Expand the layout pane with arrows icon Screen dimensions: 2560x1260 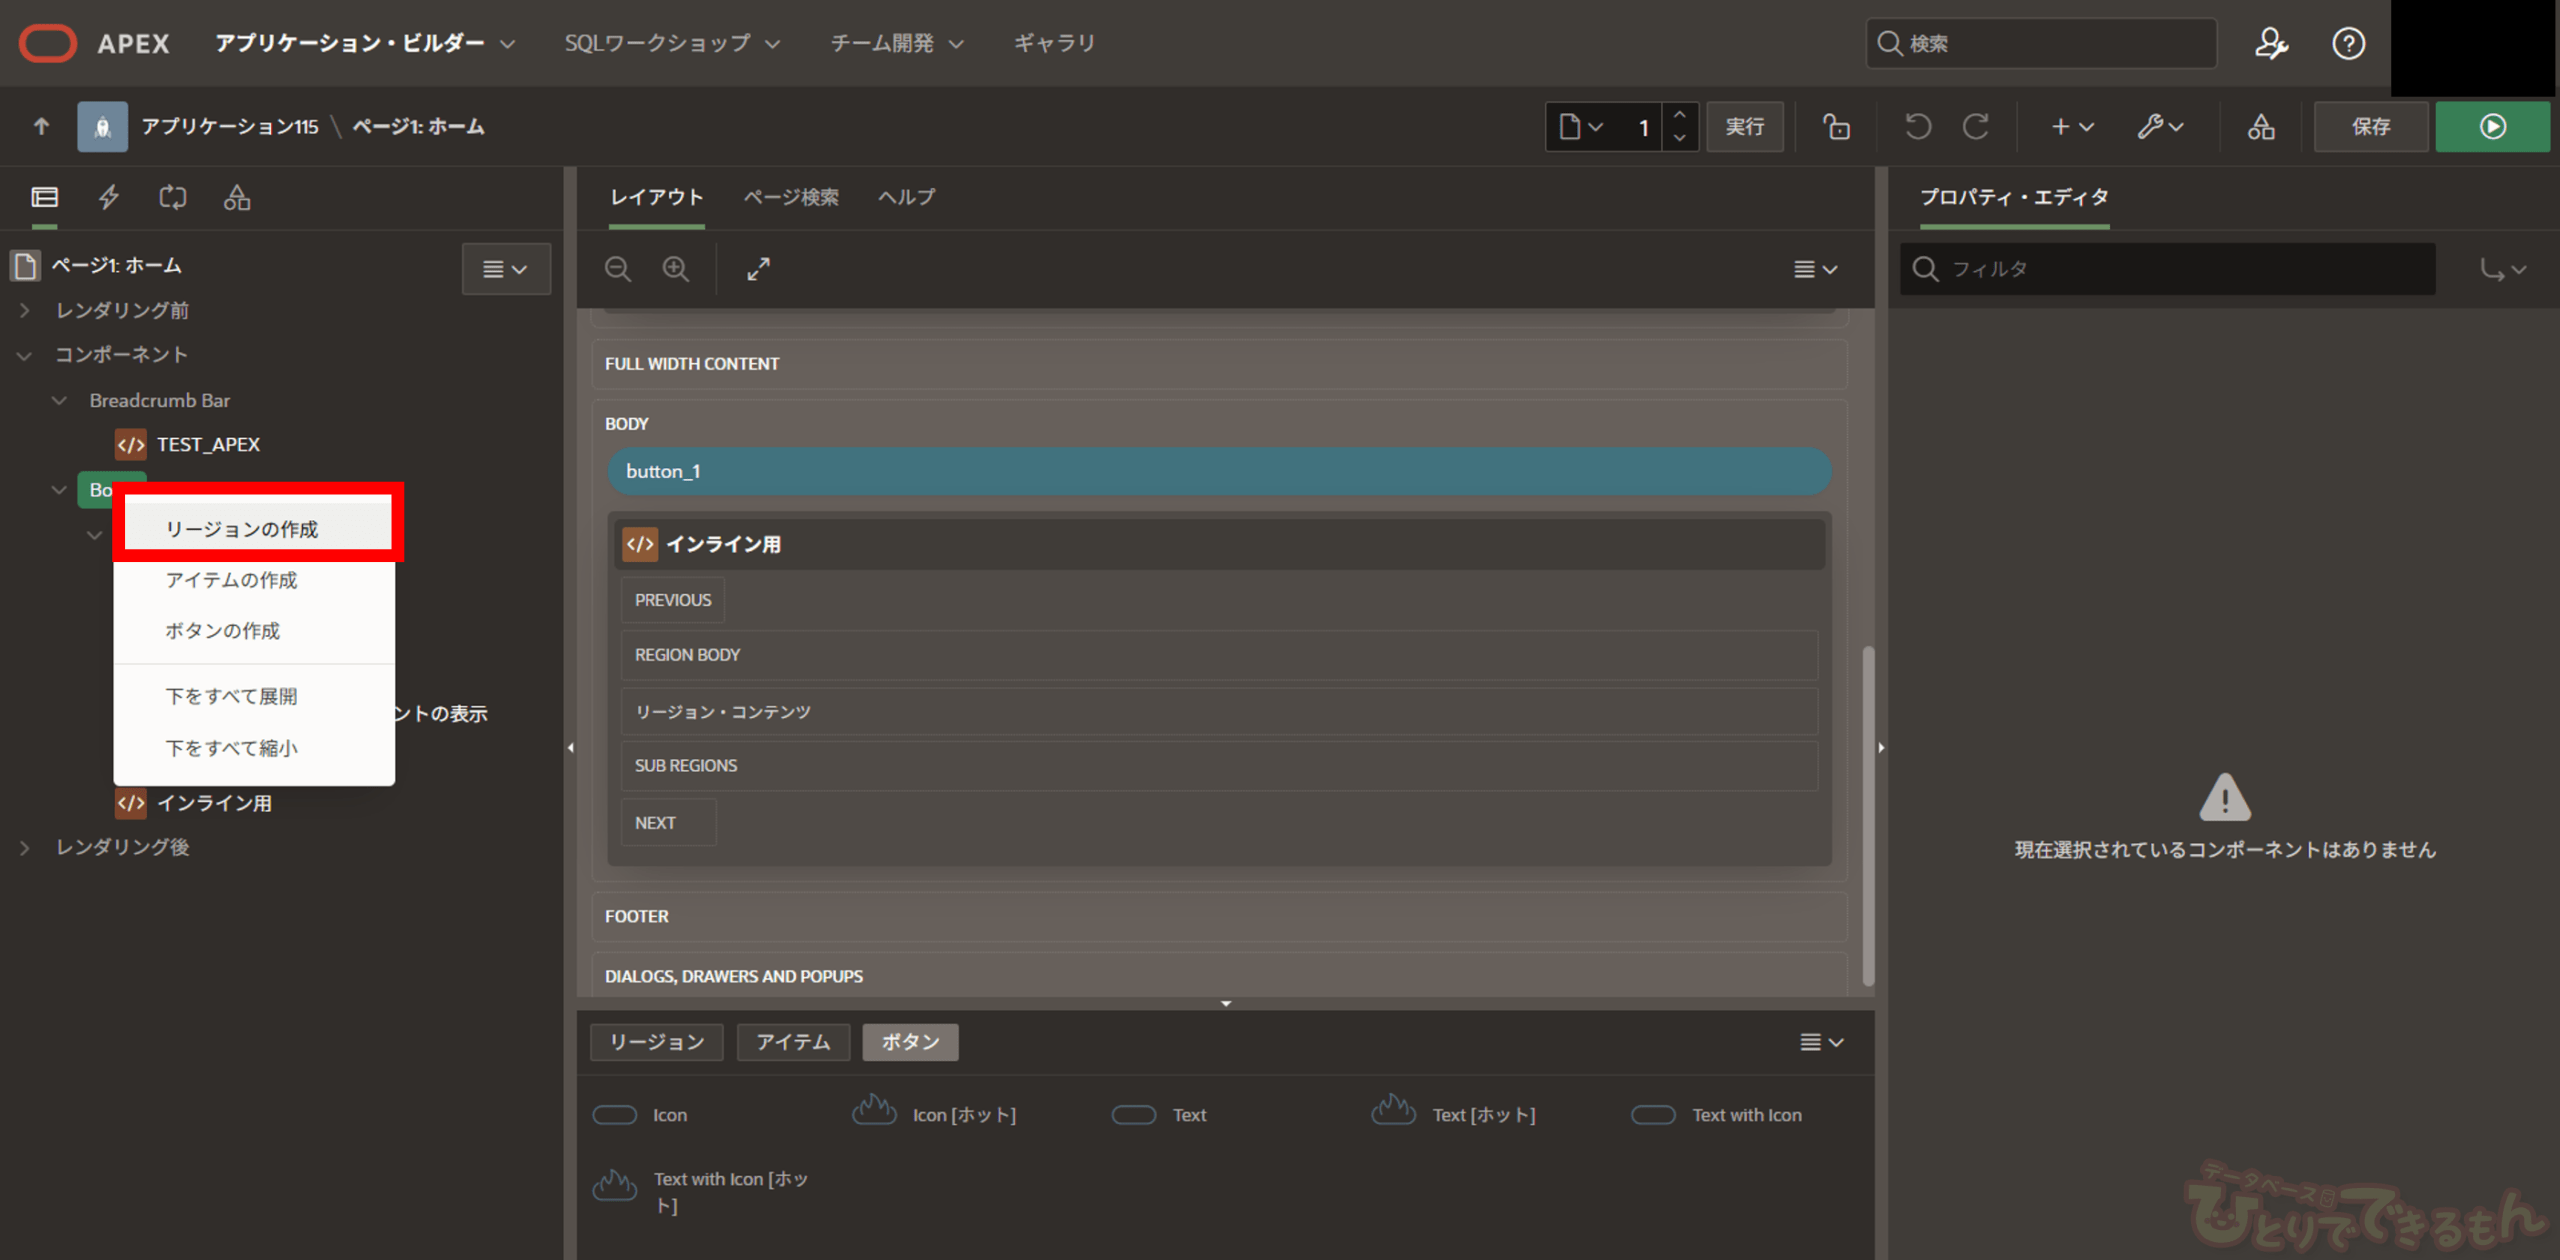click(x=758, y=269)
